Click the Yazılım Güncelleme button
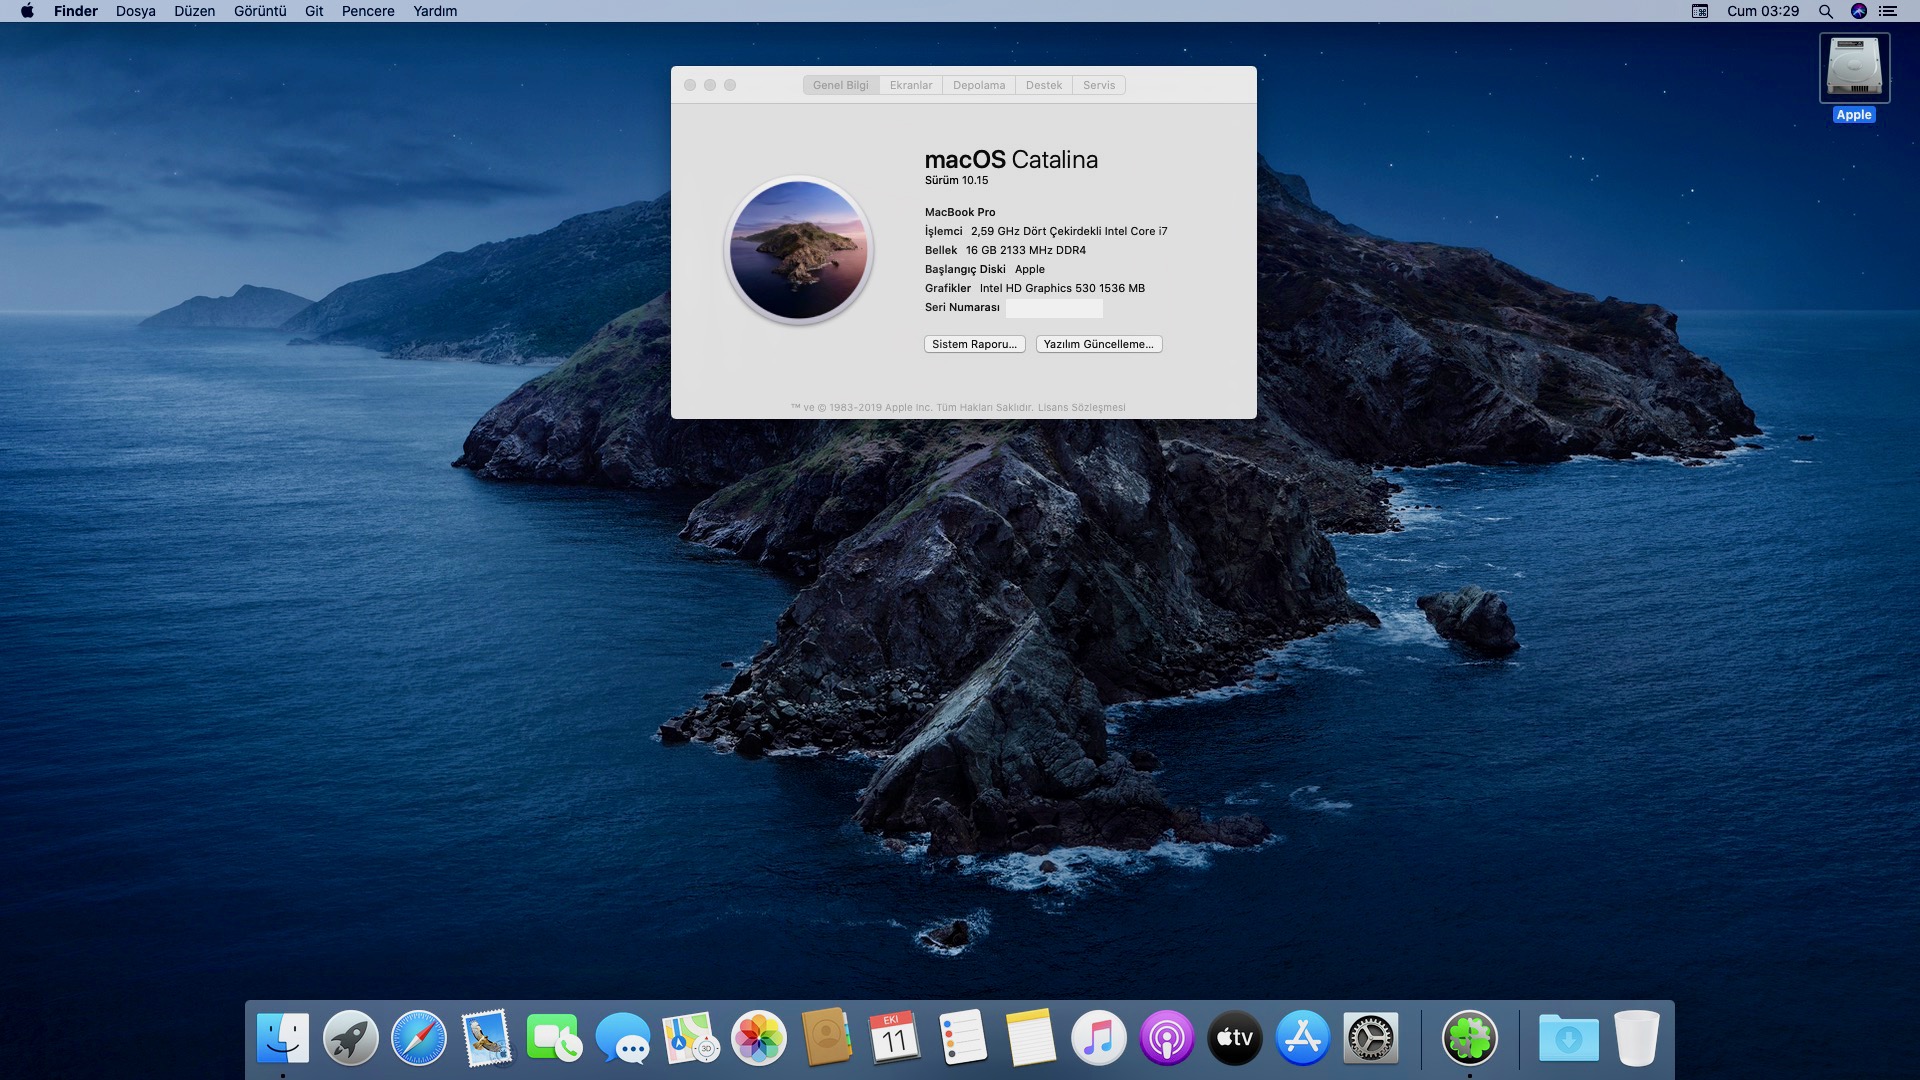Image resolution: width=1920 pixels, height=1080 pixels. point(1098,344)
